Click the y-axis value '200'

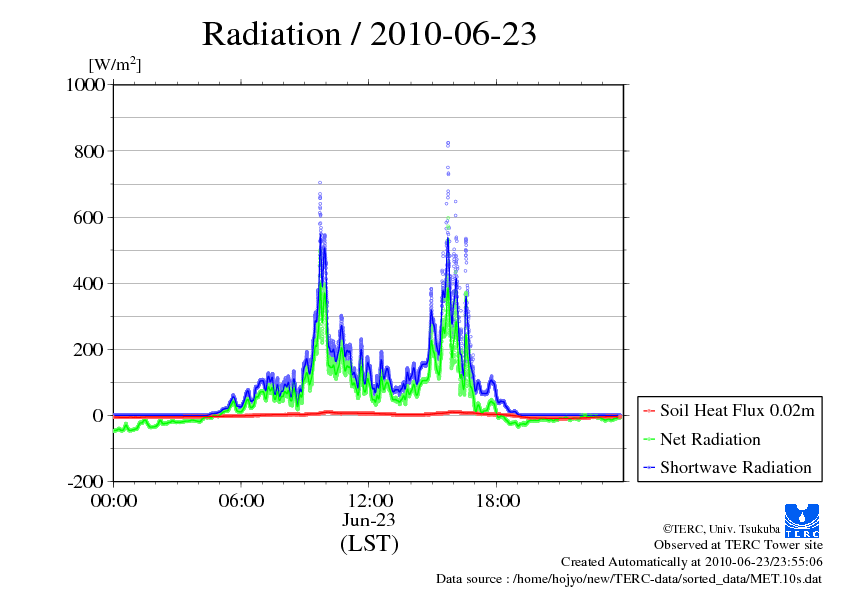point(89,350)
